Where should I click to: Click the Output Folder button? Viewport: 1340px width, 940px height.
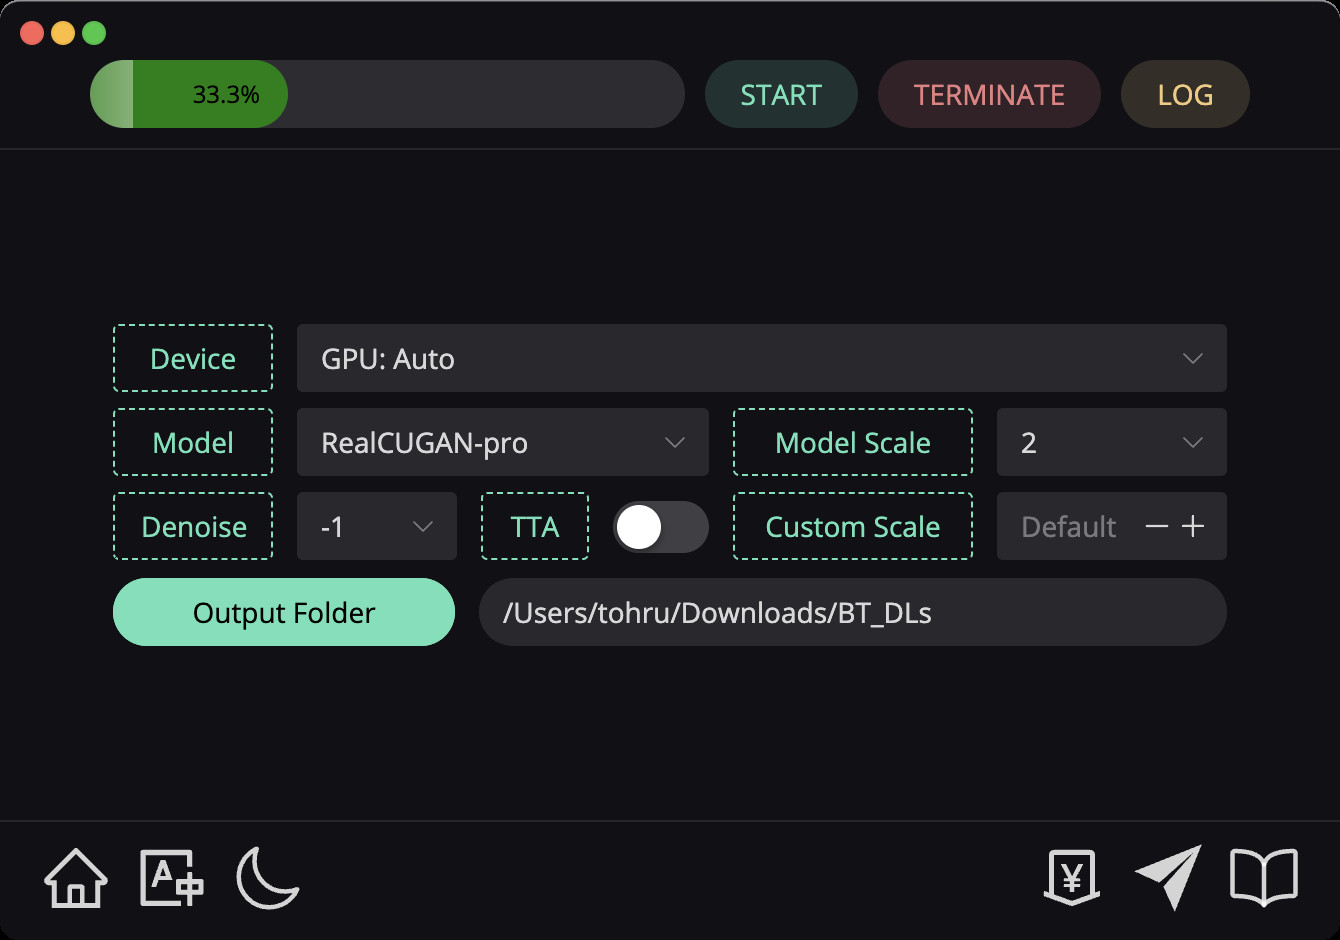(284, 612)
